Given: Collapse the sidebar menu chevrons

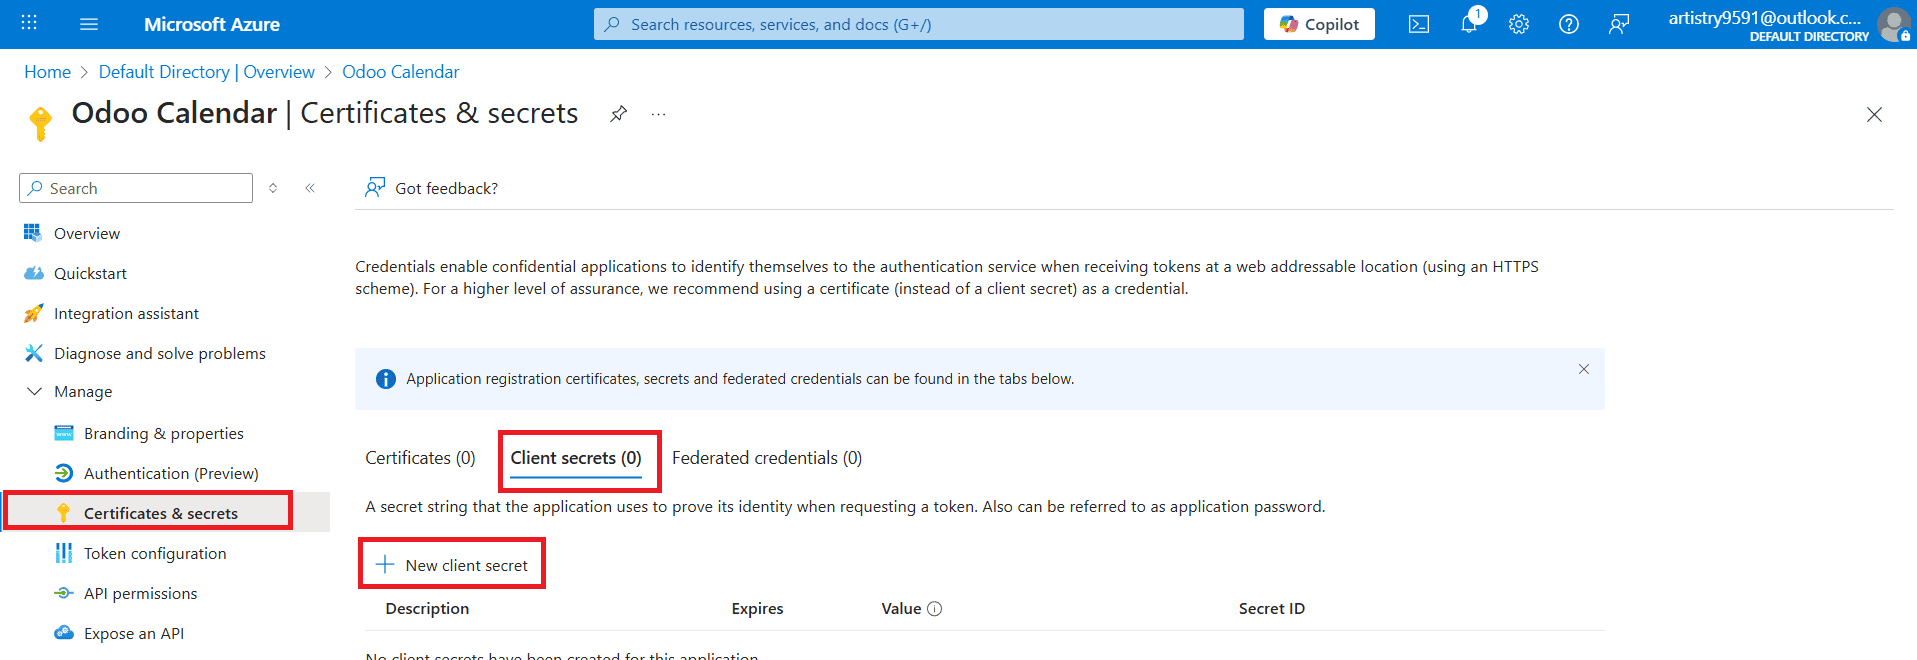Looking at the screenshot, I should [x=310, y=188].
